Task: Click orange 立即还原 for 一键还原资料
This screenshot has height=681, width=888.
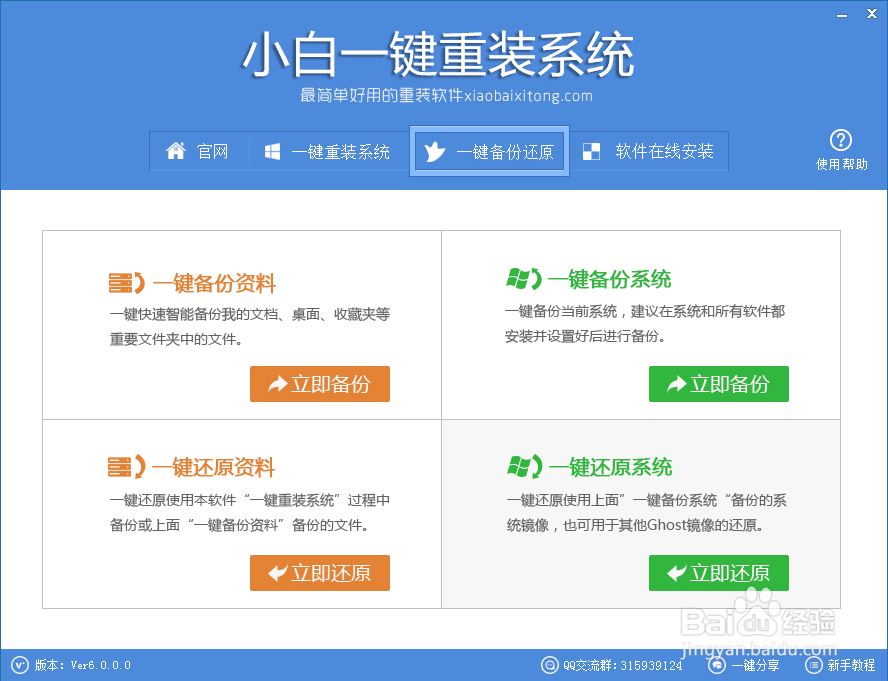Action: point(320,573)
